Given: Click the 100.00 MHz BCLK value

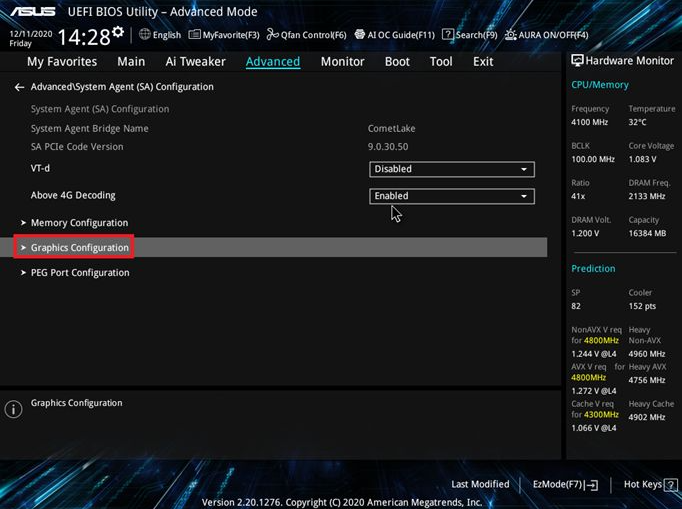Looking at the screenshot, I should pyautogui.click(x=593, y=159).
